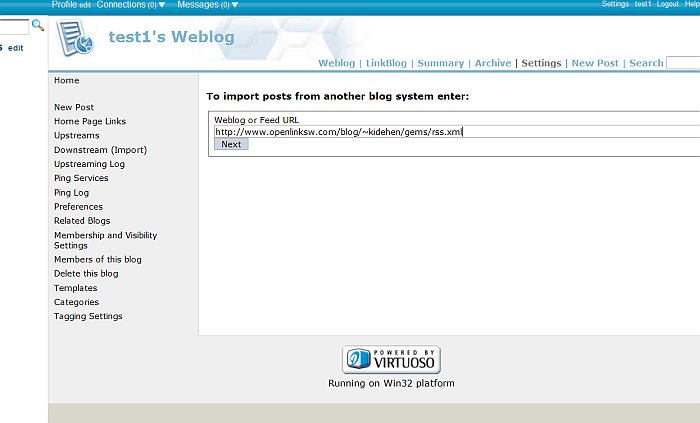Open the Archive tab
This screenshot has height=423, width=700.
(493, 63)
